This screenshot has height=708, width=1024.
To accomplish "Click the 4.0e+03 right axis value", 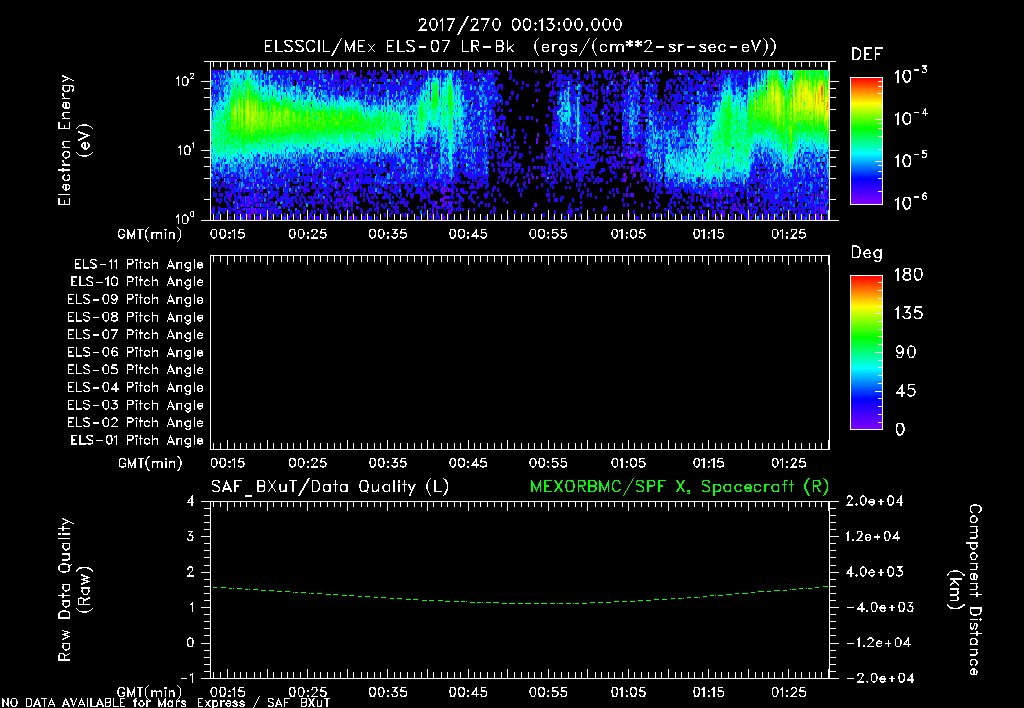I will pos(874,571).
